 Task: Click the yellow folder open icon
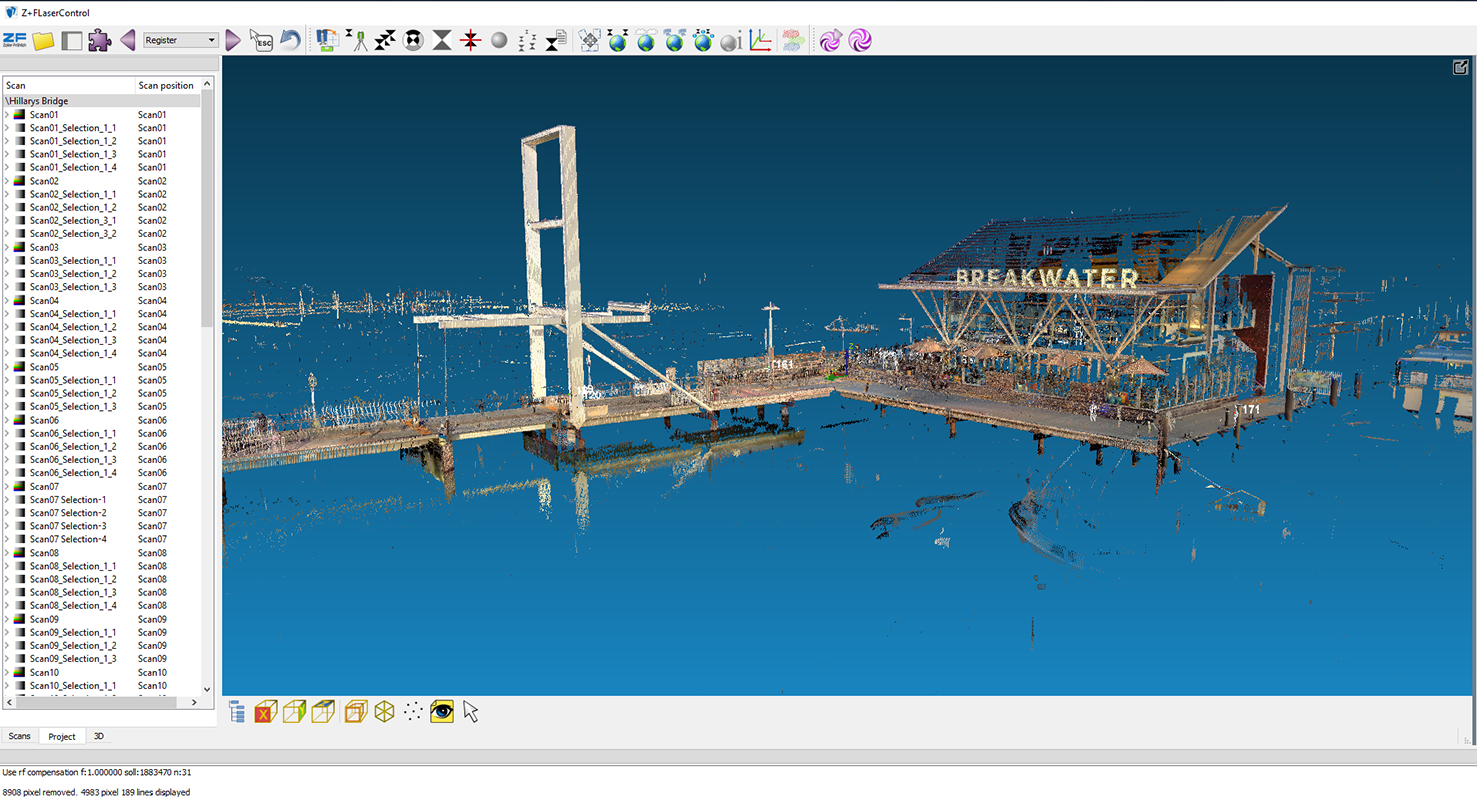[x=43, y=41]
